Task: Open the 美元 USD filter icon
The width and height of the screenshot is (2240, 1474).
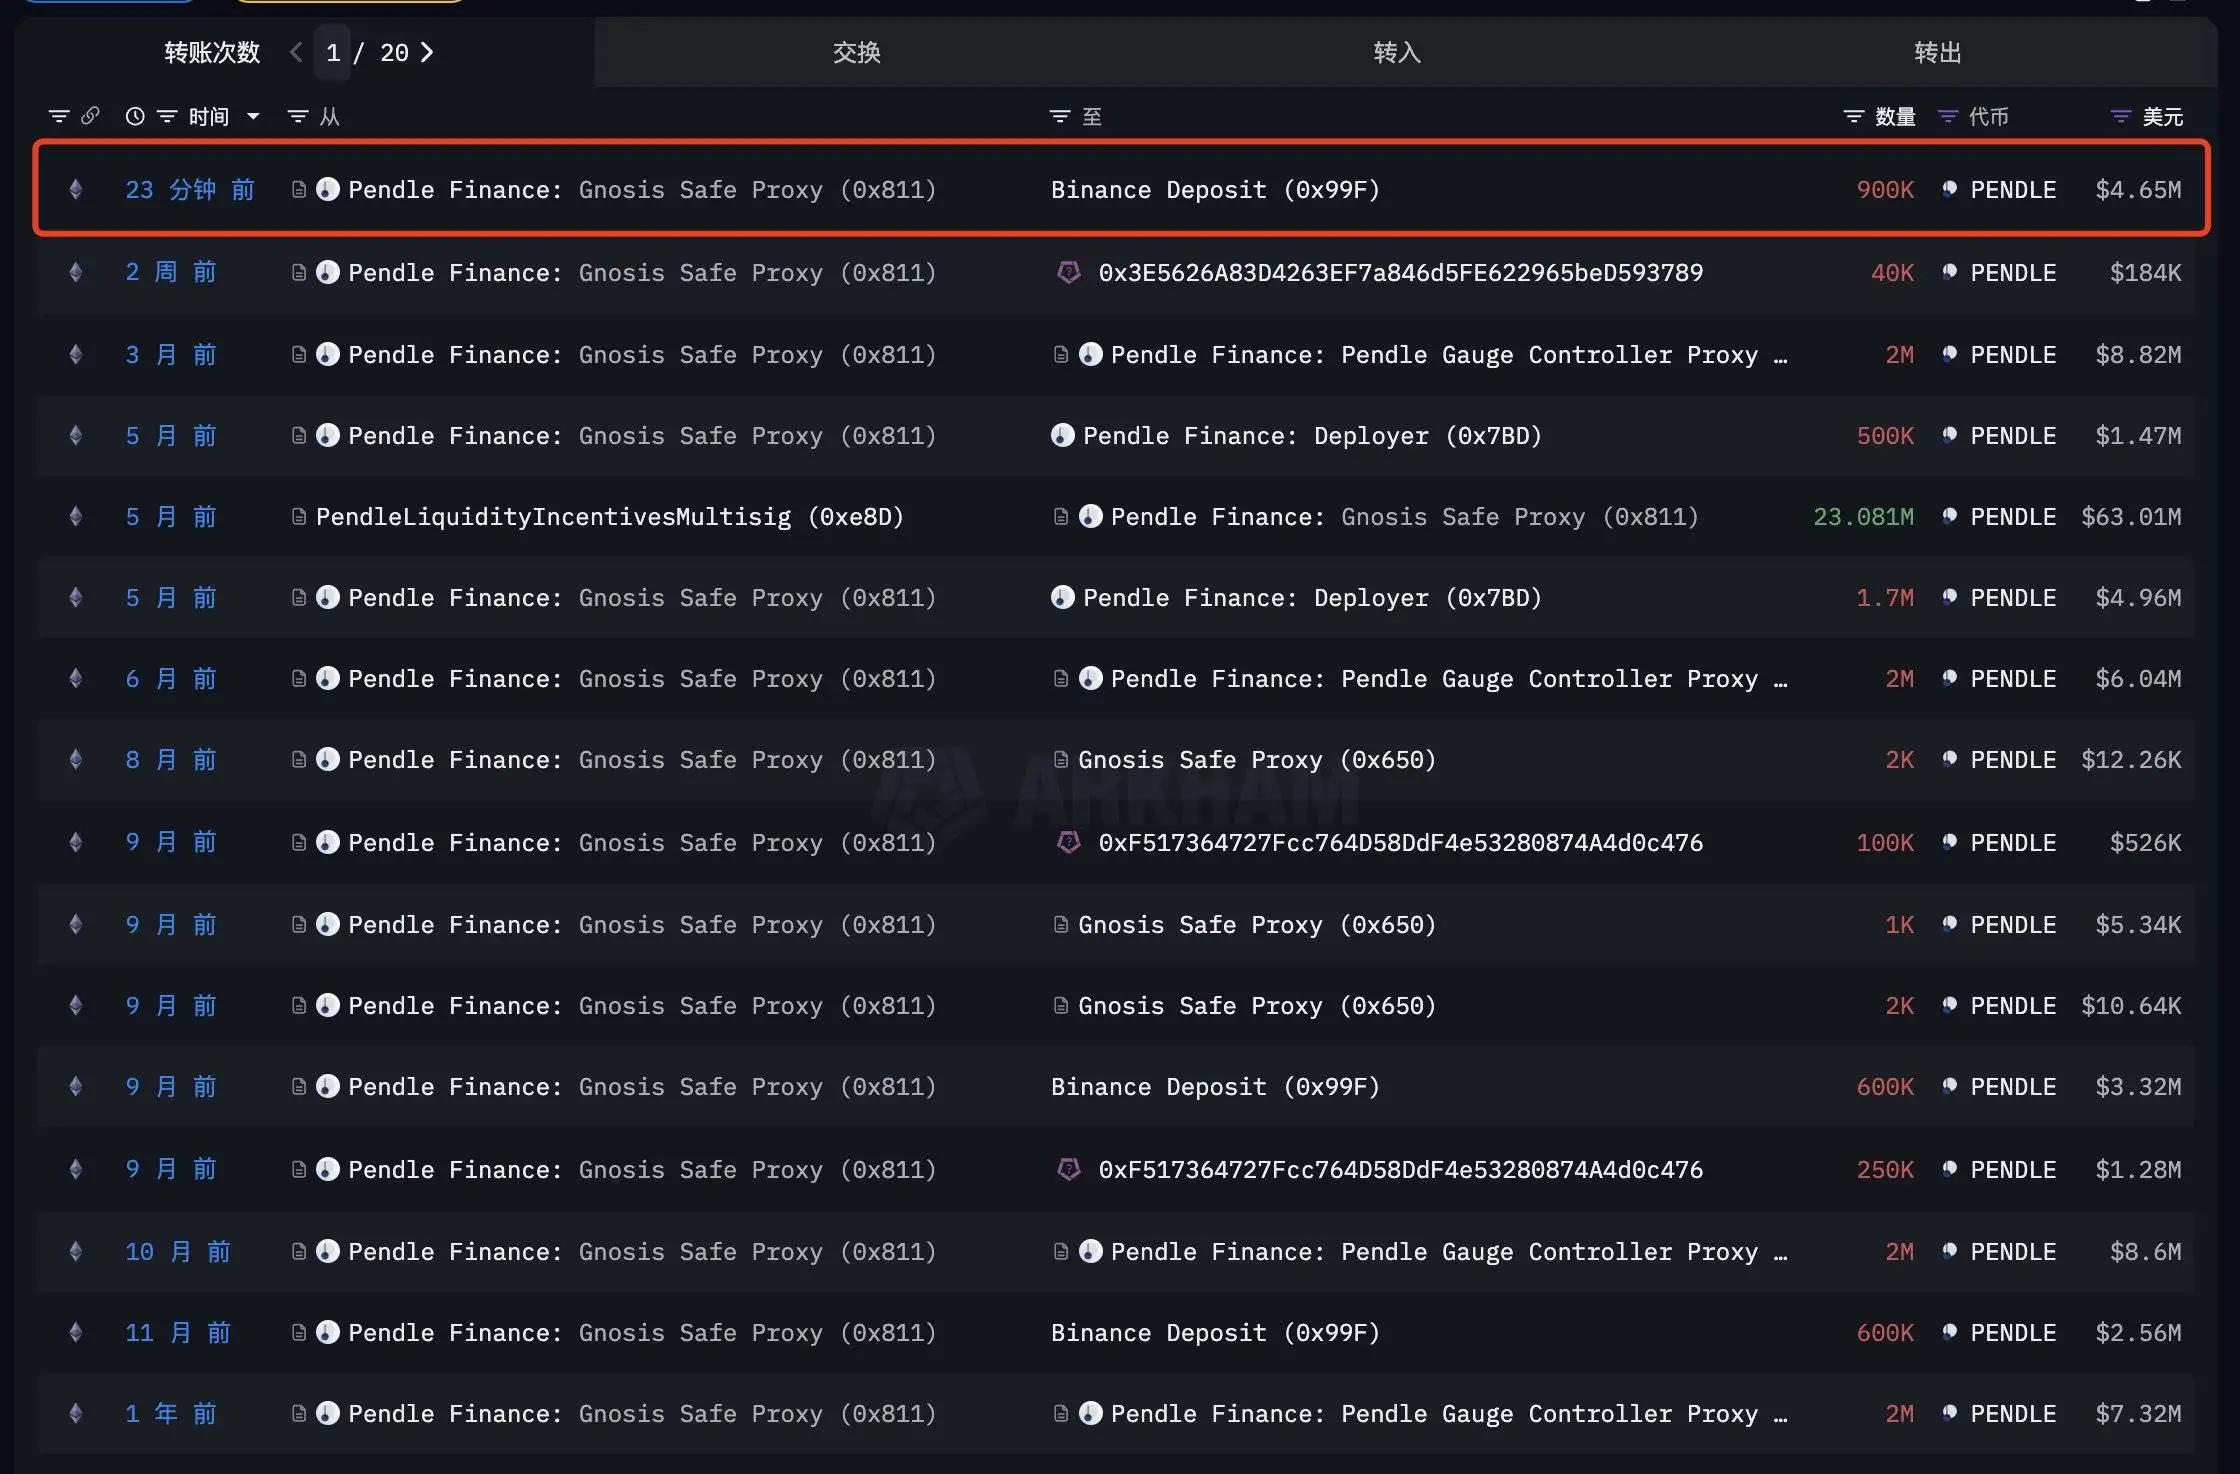Action: point(2120,116)
